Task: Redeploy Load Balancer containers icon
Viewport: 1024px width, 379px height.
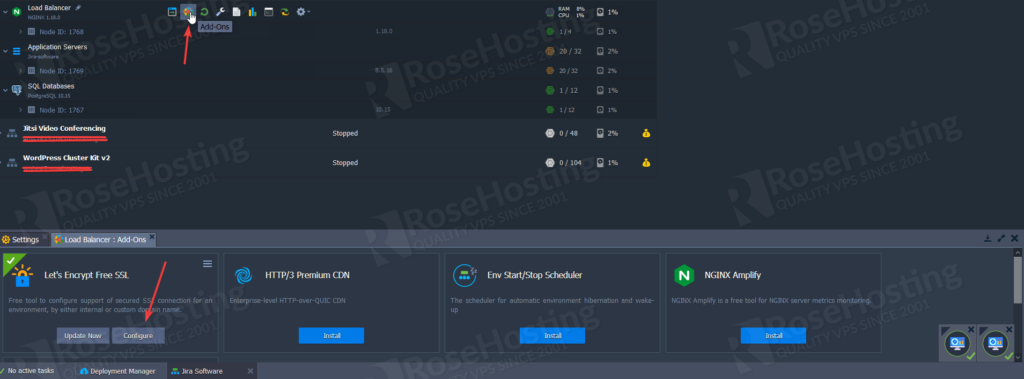Action: [x=285, y=12]
